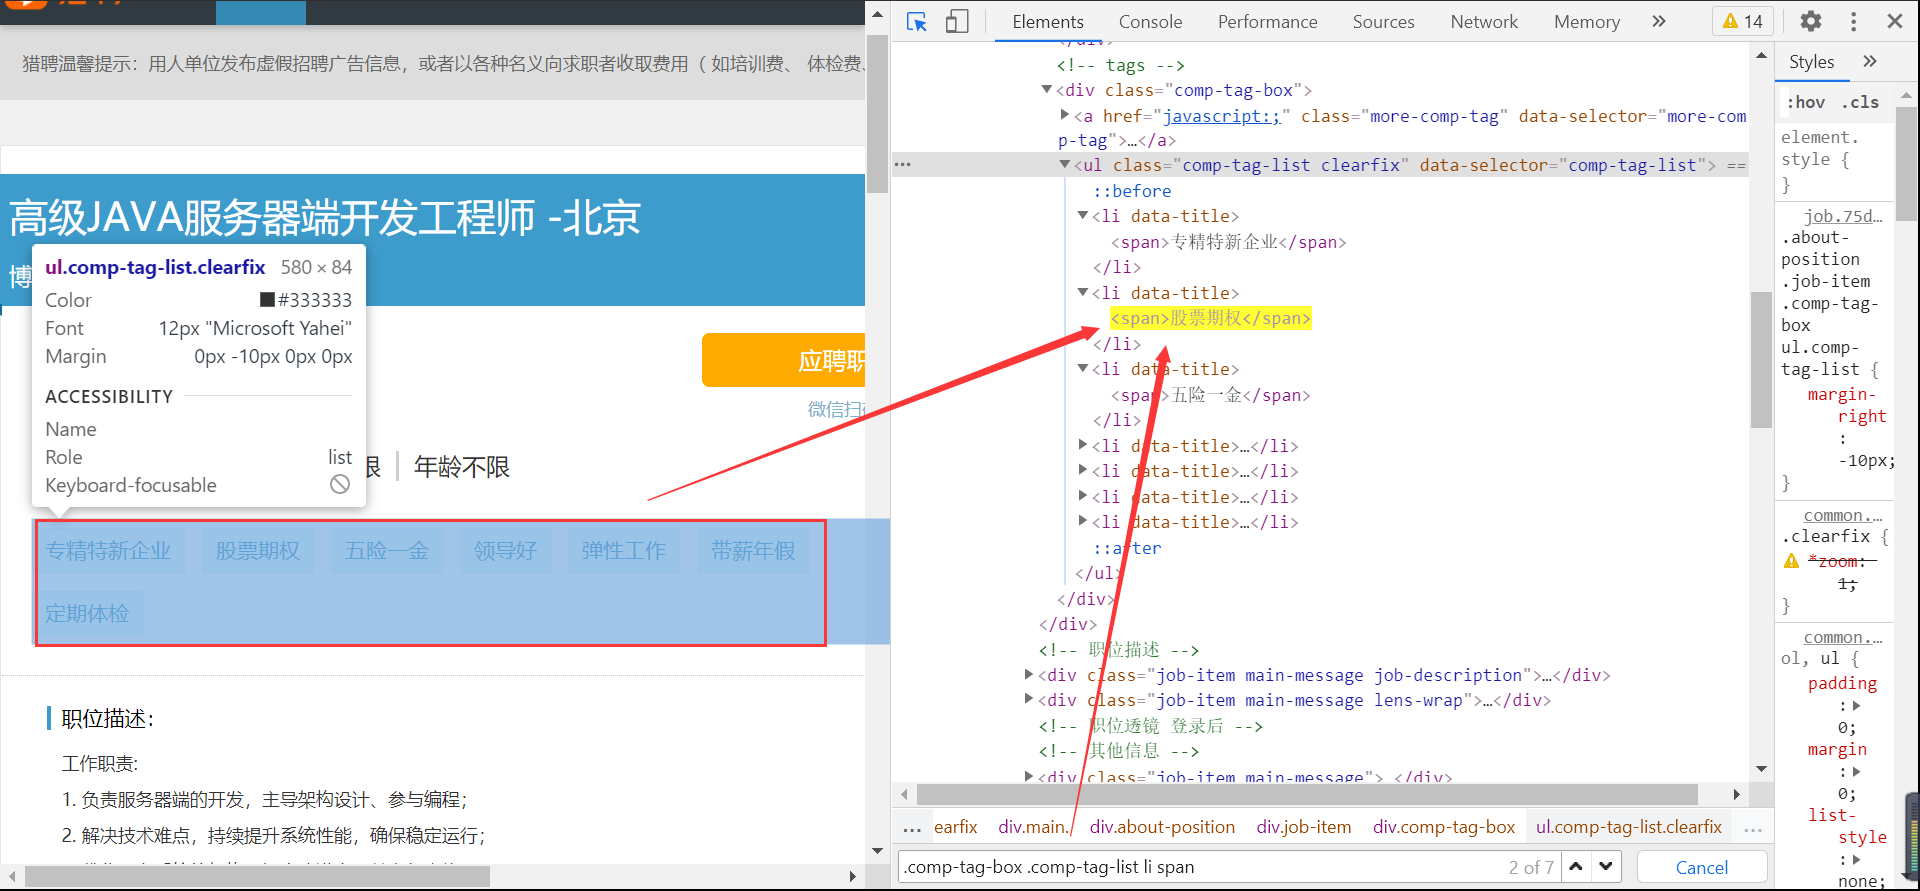1920x891 pixels.
Task: Select the Elements tab
Action: click(1047, 22)
